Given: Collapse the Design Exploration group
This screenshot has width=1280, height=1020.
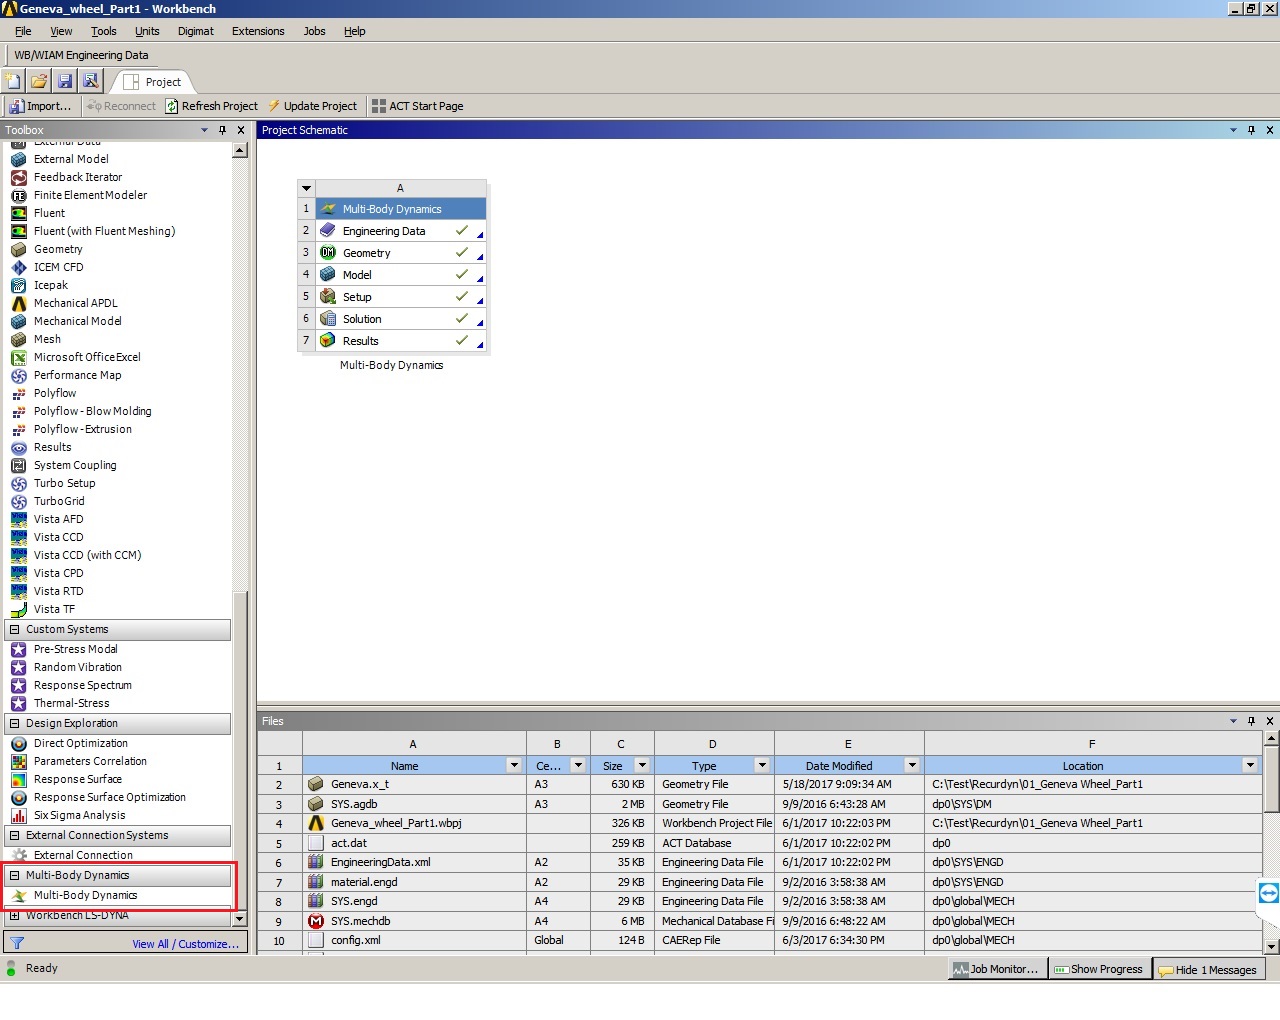Looking at the screenshot, I should pos(15,723).
